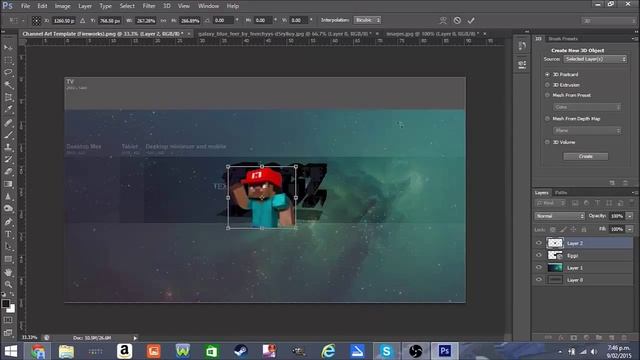Viewport: 640px width, 360px height.
Task: Open the Layer menu
Action: pyautogui.click(x=85, y=6)
